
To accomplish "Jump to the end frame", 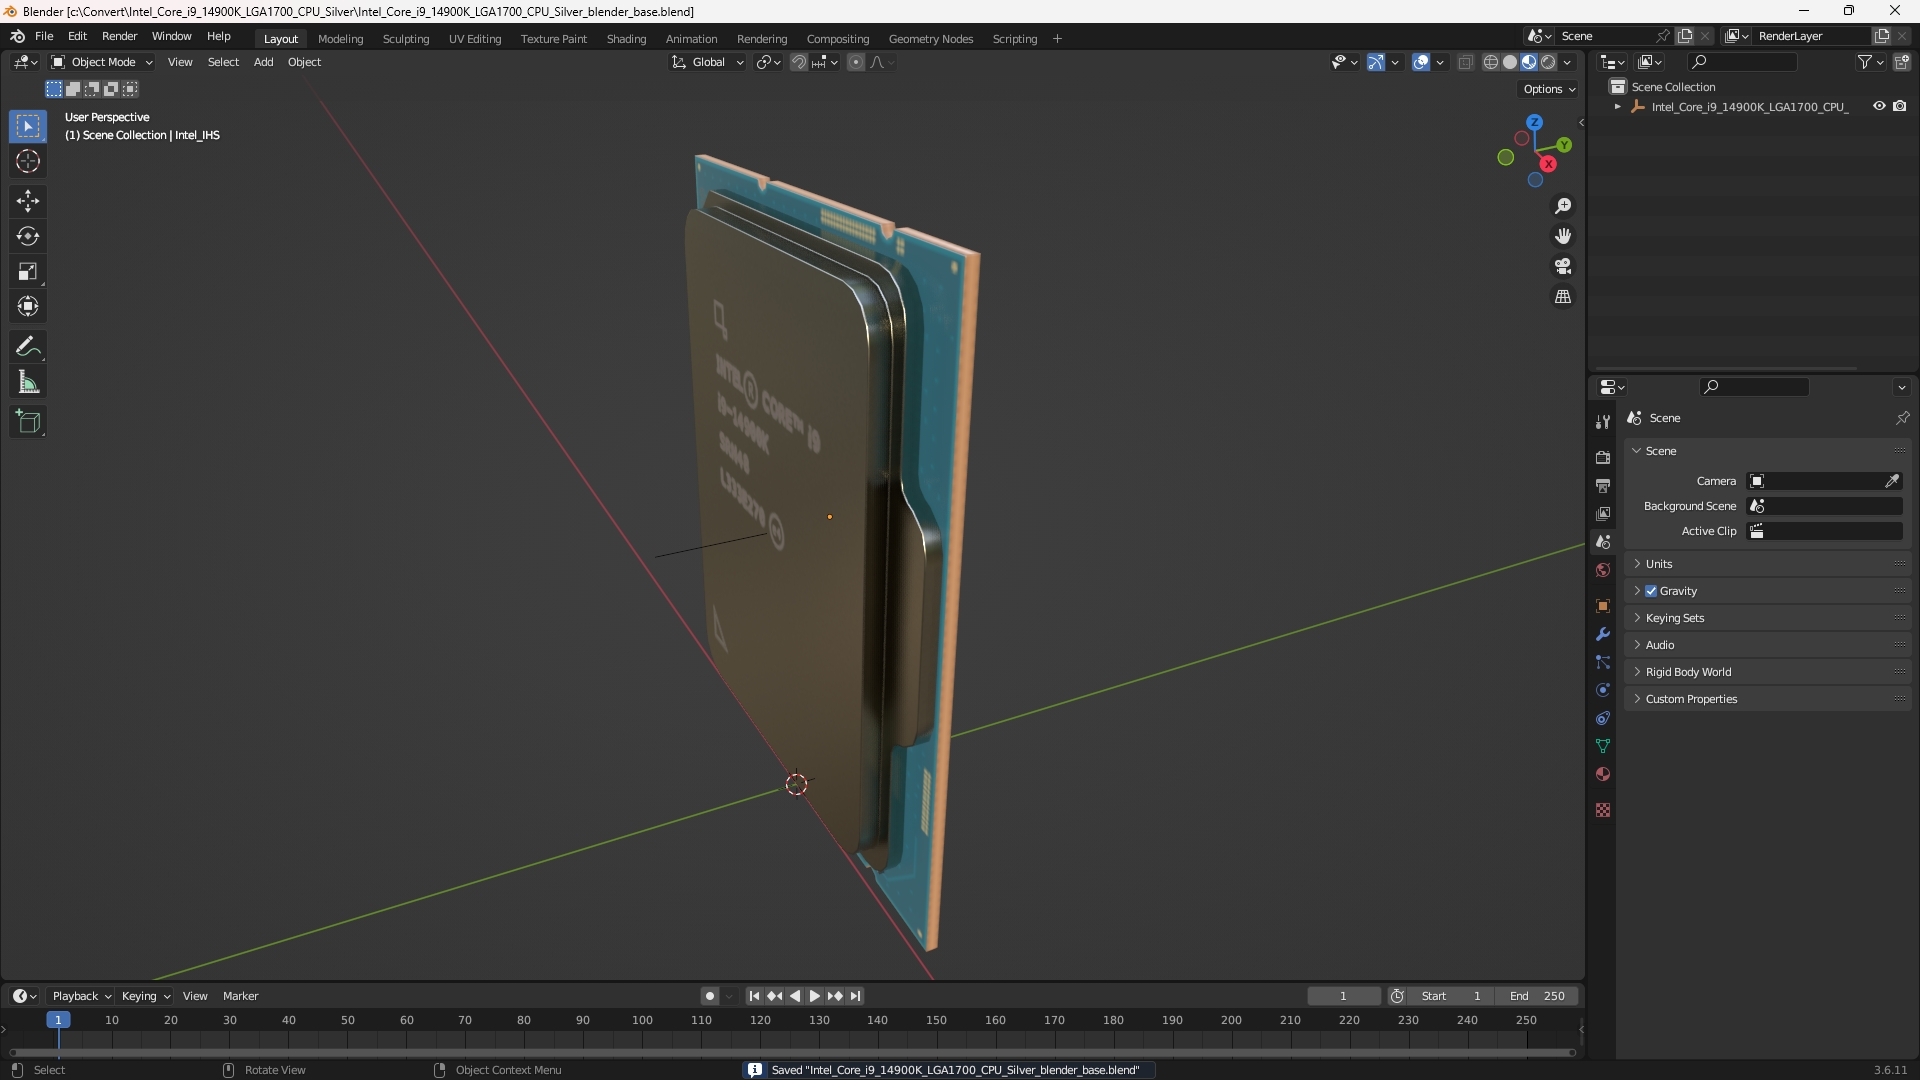I will pyautogui.click(x=855, y=996).
